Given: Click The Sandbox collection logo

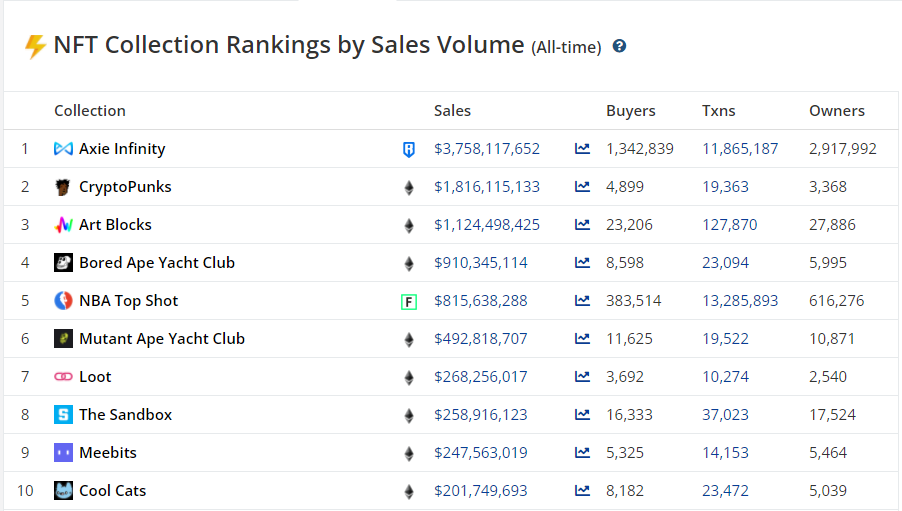Looking at the screenshot, I should [63, 415].
